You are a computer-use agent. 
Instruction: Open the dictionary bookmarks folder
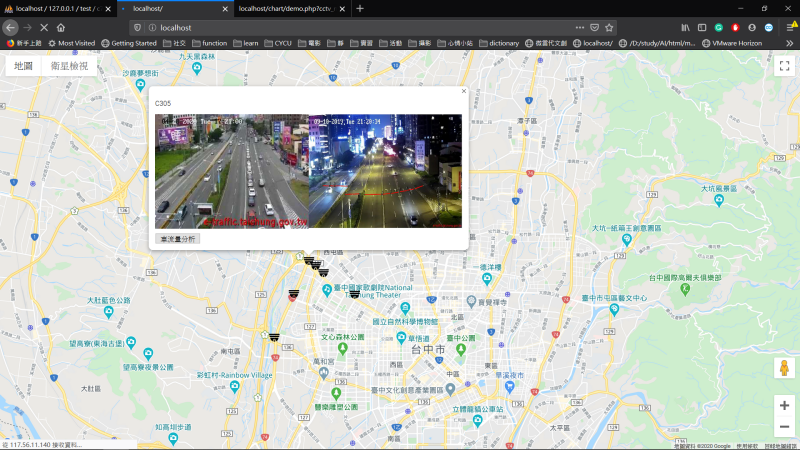[499, 43]
